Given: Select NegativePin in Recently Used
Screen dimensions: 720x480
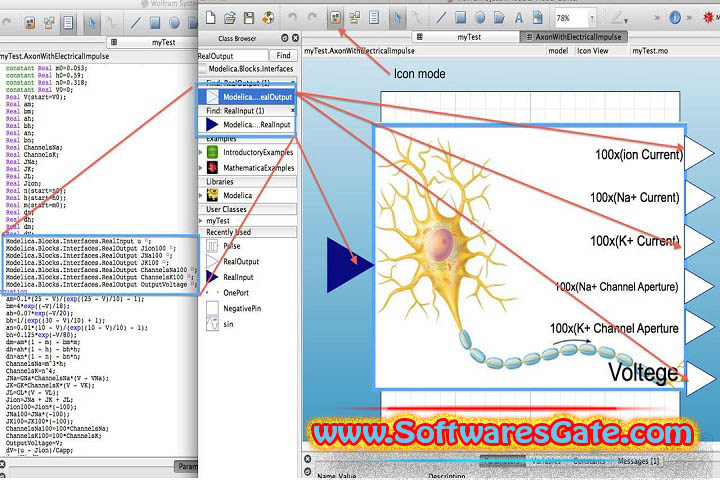Looking at the screenshot, I should 242,308.
